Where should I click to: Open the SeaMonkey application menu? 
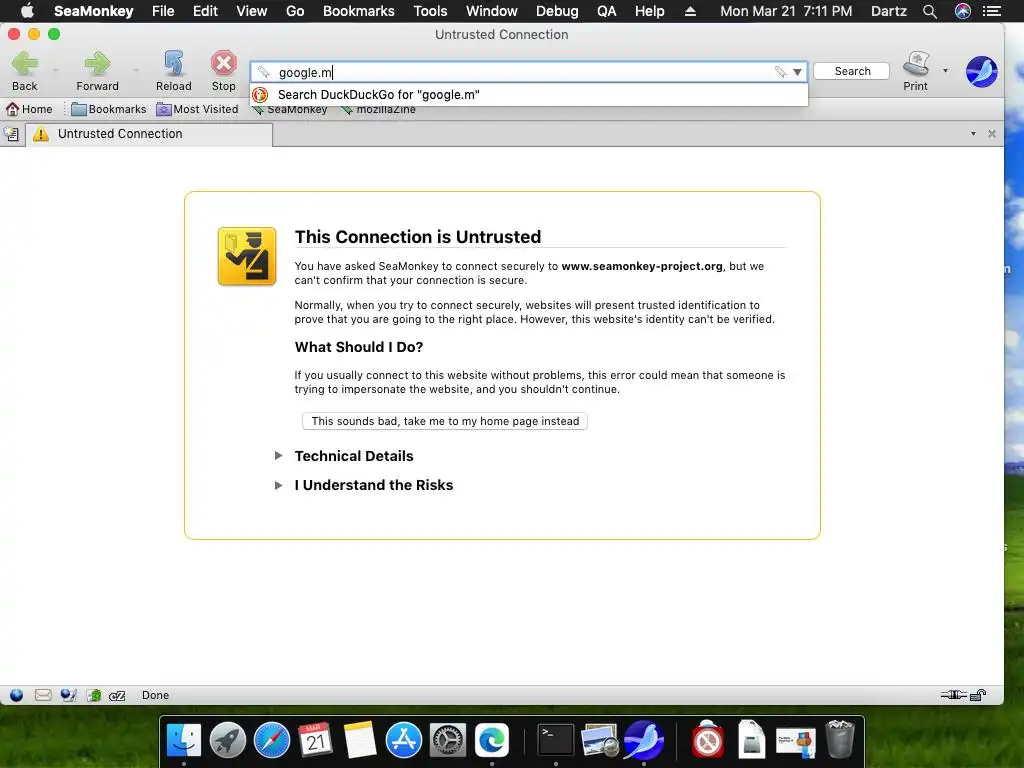point(93,11)
